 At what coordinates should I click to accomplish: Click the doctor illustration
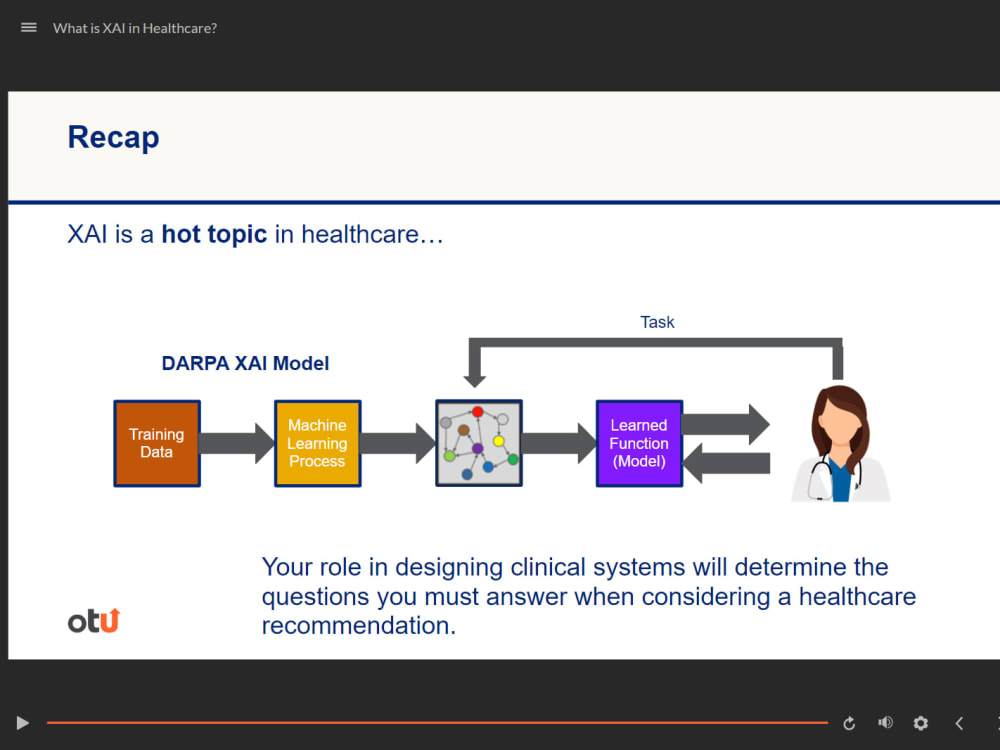click(841, 443)
